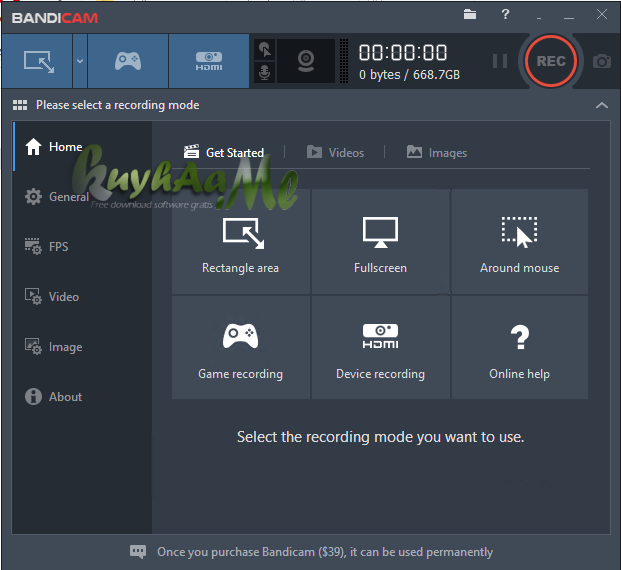Click the '0 bytes / 668.7GB' storage text
The height and width of the screenshot is (570, 621).
(409, 75)
